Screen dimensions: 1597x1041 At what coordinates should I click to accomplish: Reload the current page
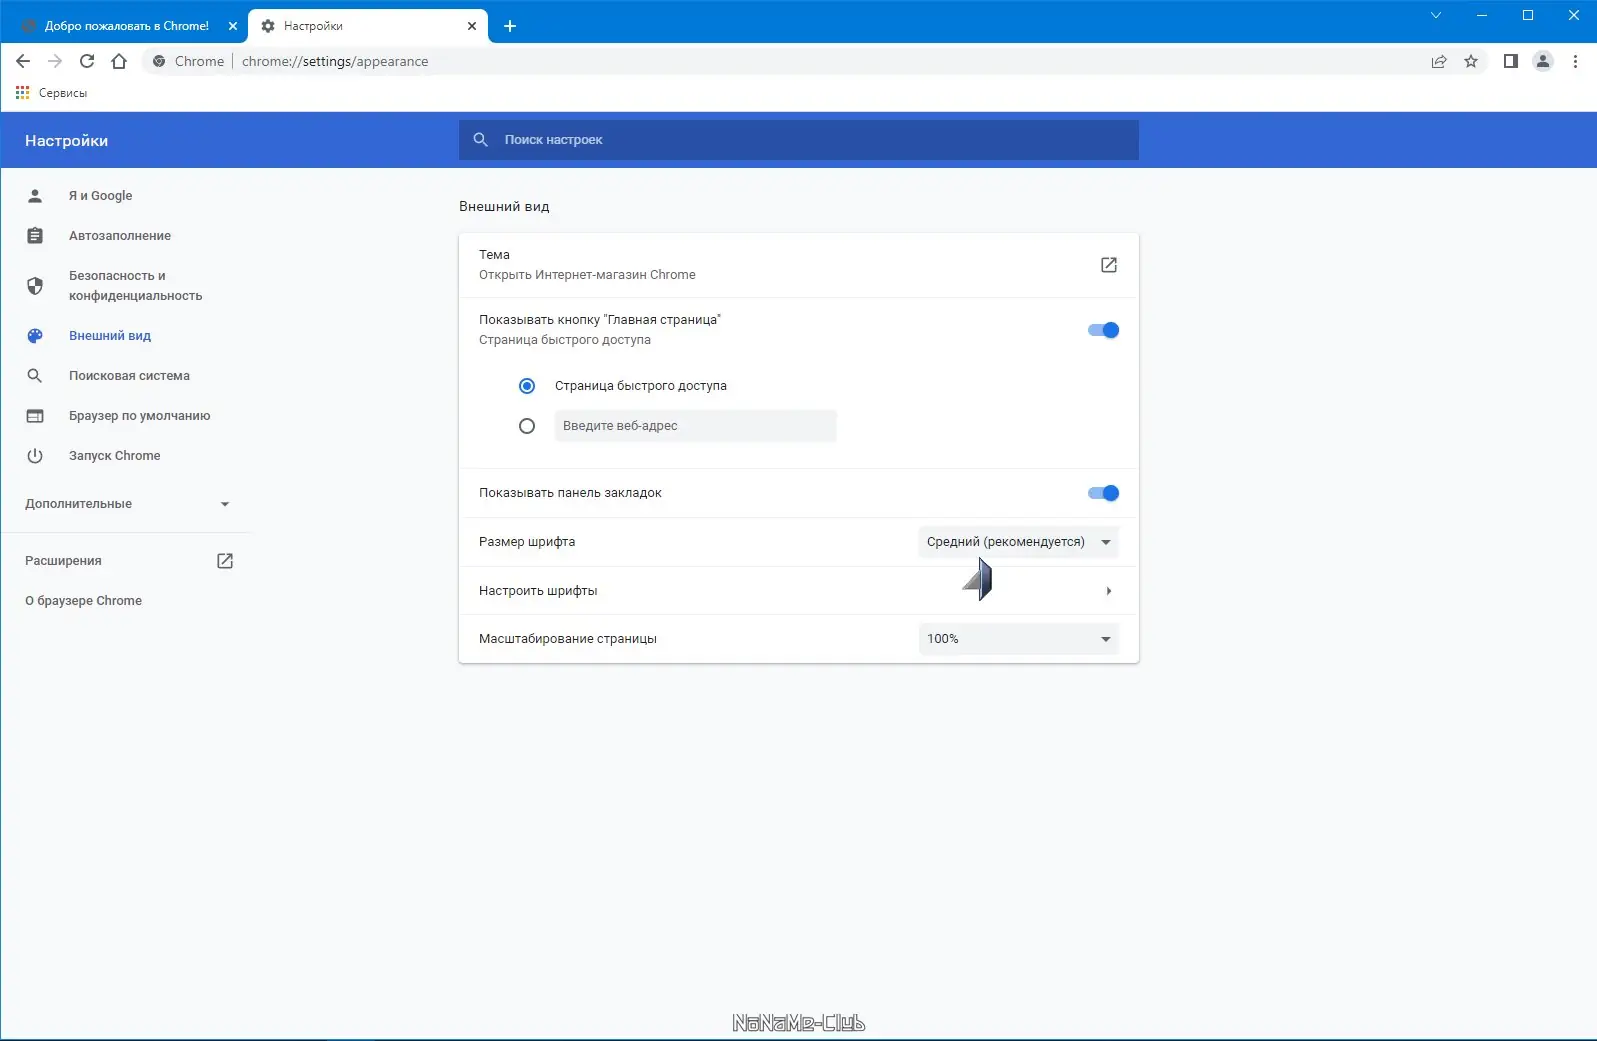click(x=87, y=61)
